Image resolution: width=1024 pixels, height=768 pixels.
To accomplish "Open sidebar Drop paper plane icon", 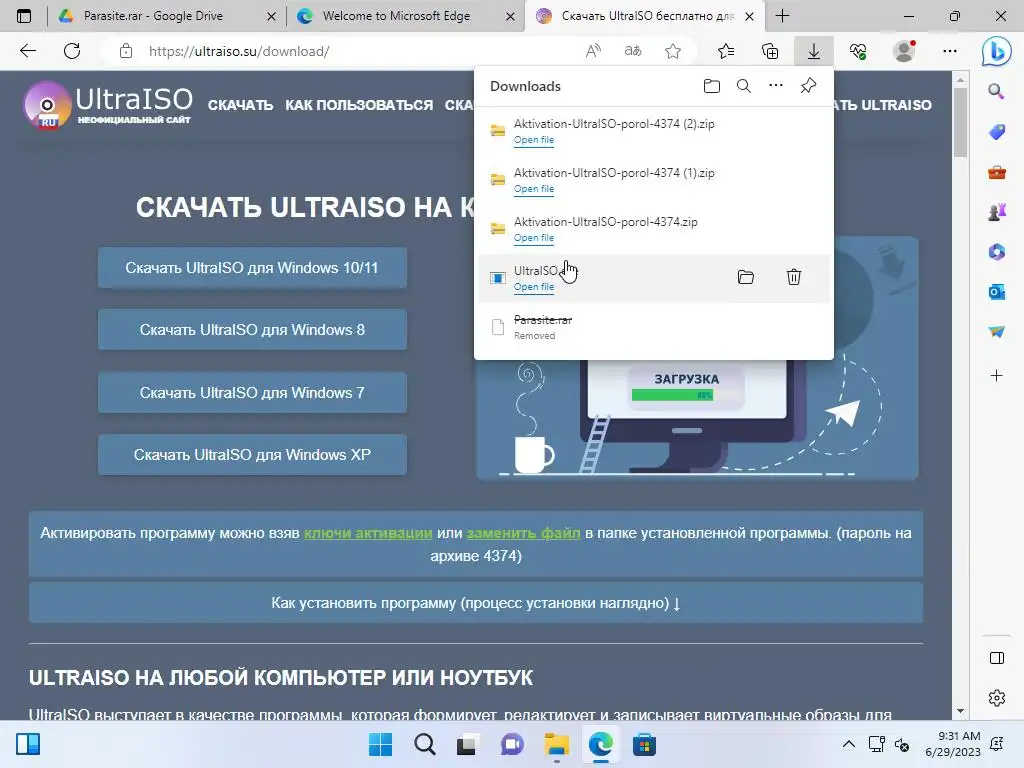I will [996, 332].
